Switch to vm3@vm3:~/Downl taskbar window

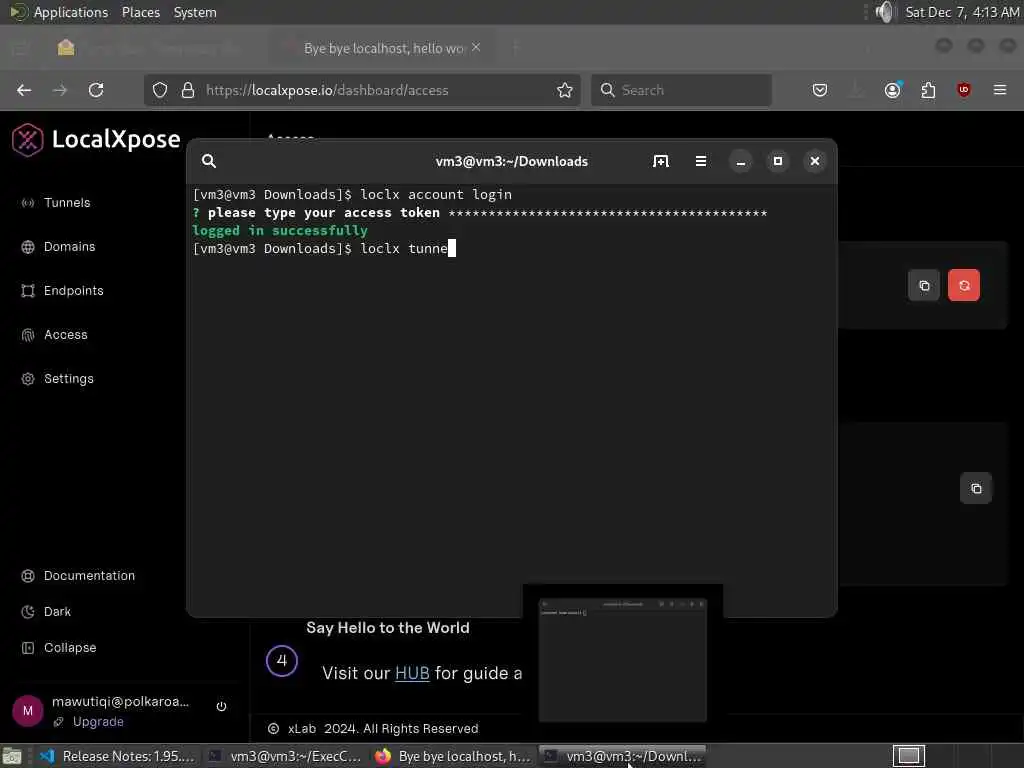pos(622,756)
